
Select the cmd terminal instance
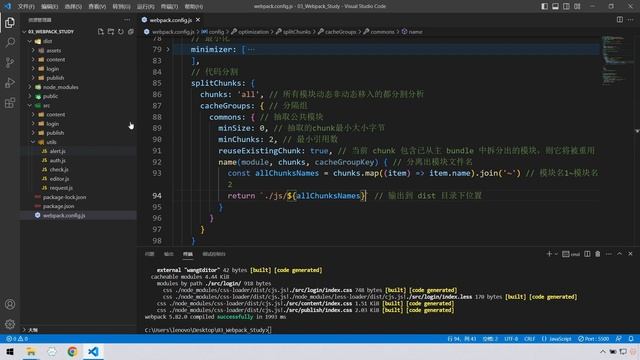tap(571, 254)
